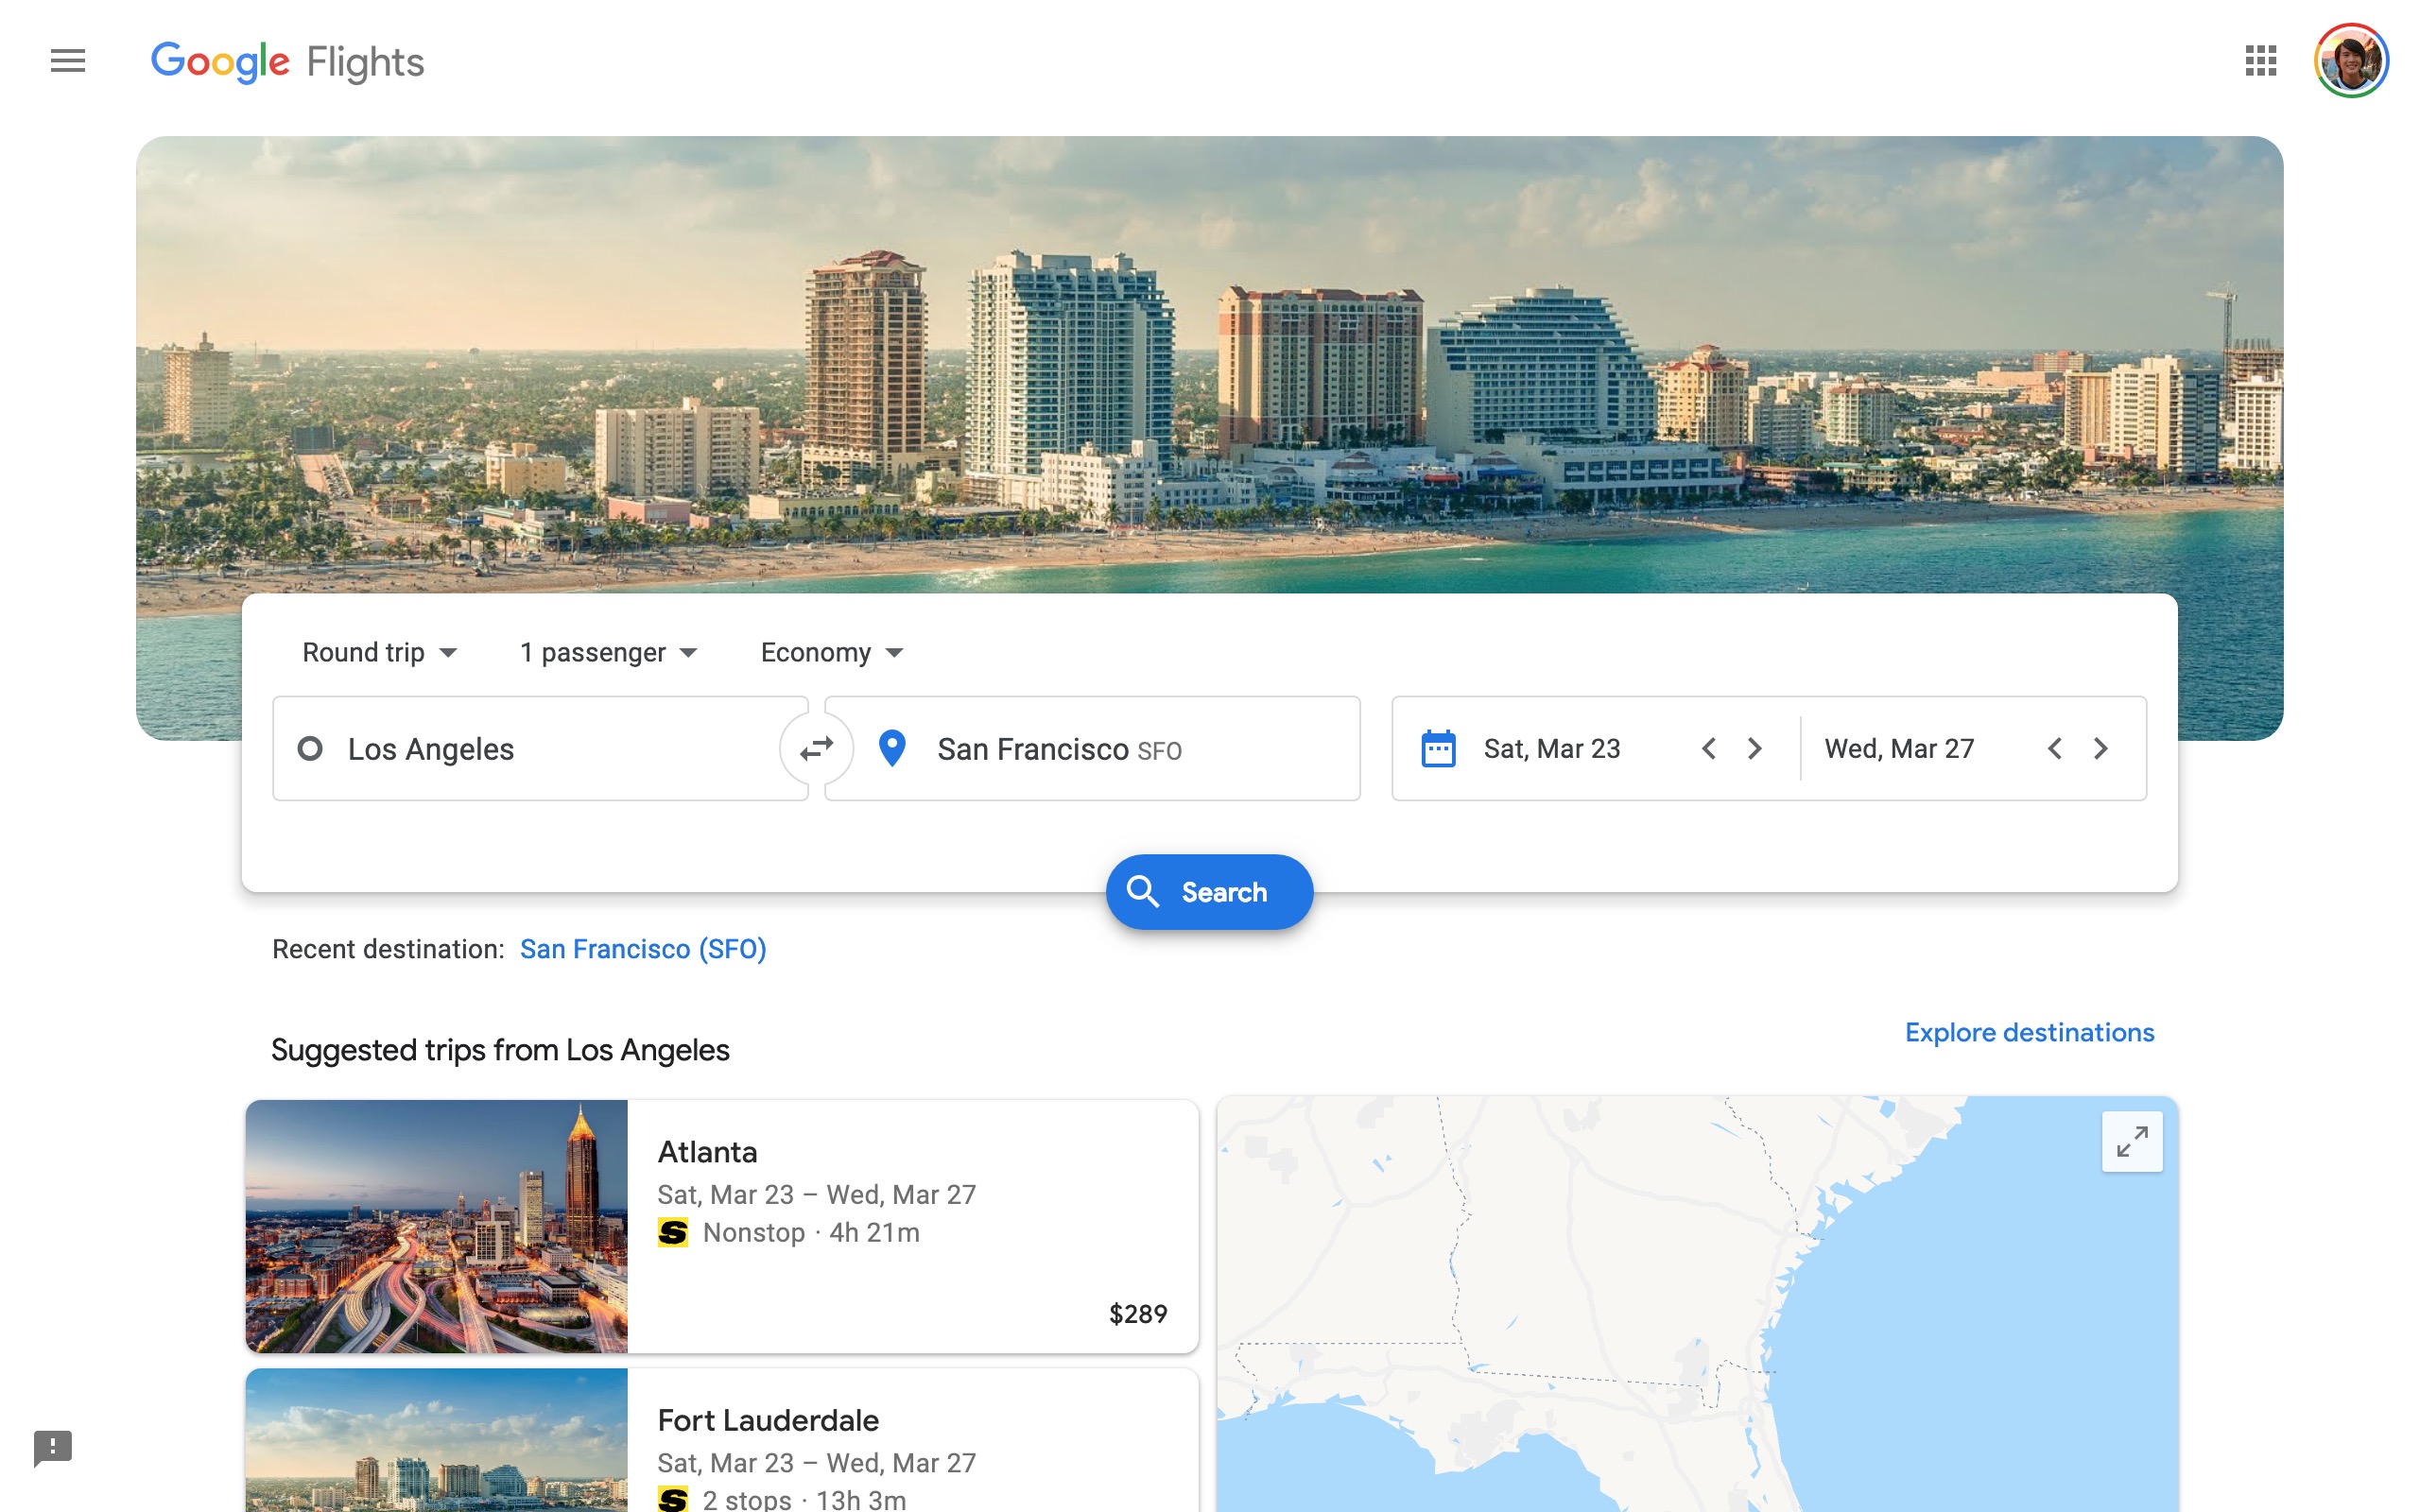Viewport: 2420px width, 1512px height.
Task: Open the Economy cabin class dropdown
Action: (x=831, y=652)
